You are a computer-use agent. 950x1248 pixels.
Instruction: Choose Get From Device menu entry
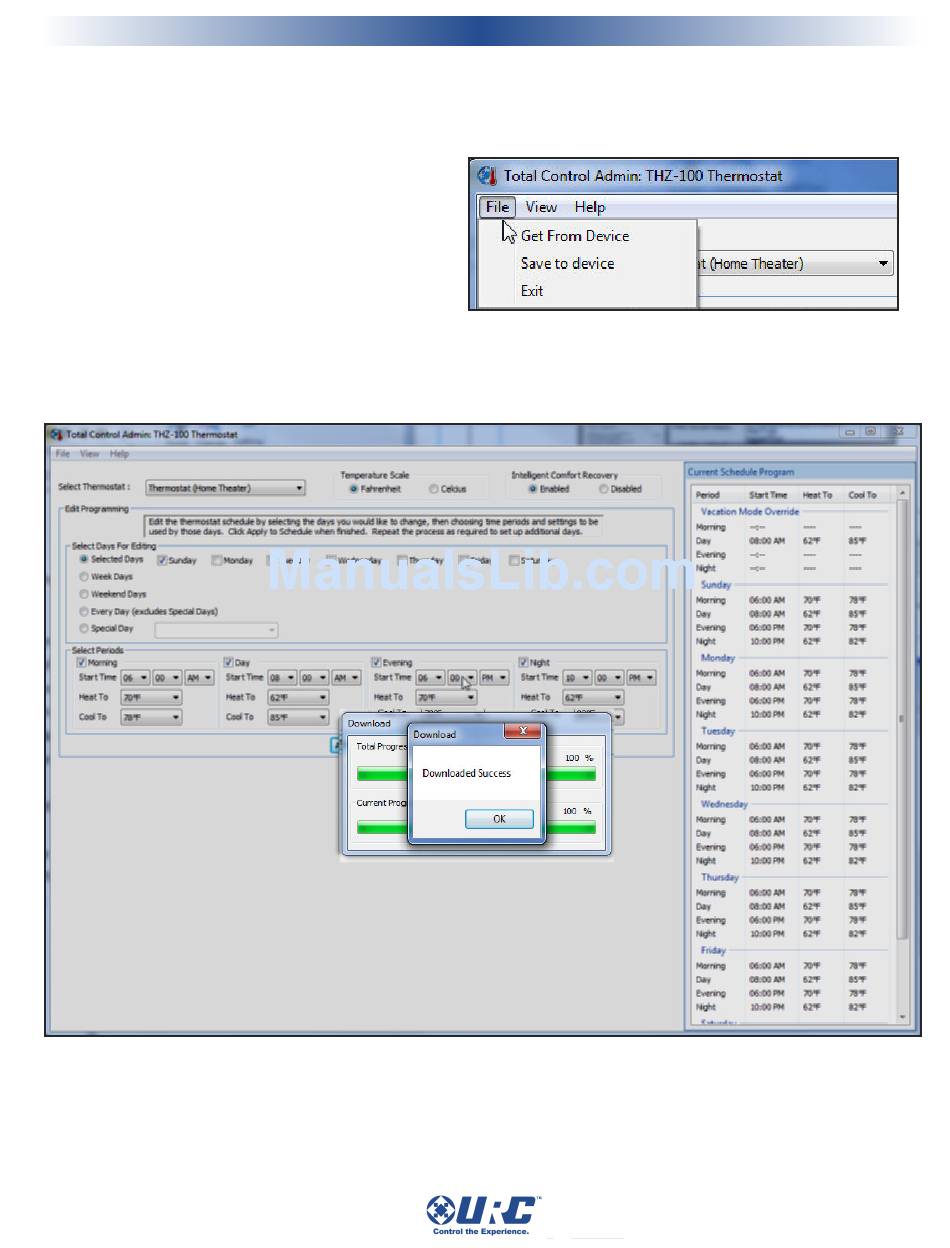point(575,236)
